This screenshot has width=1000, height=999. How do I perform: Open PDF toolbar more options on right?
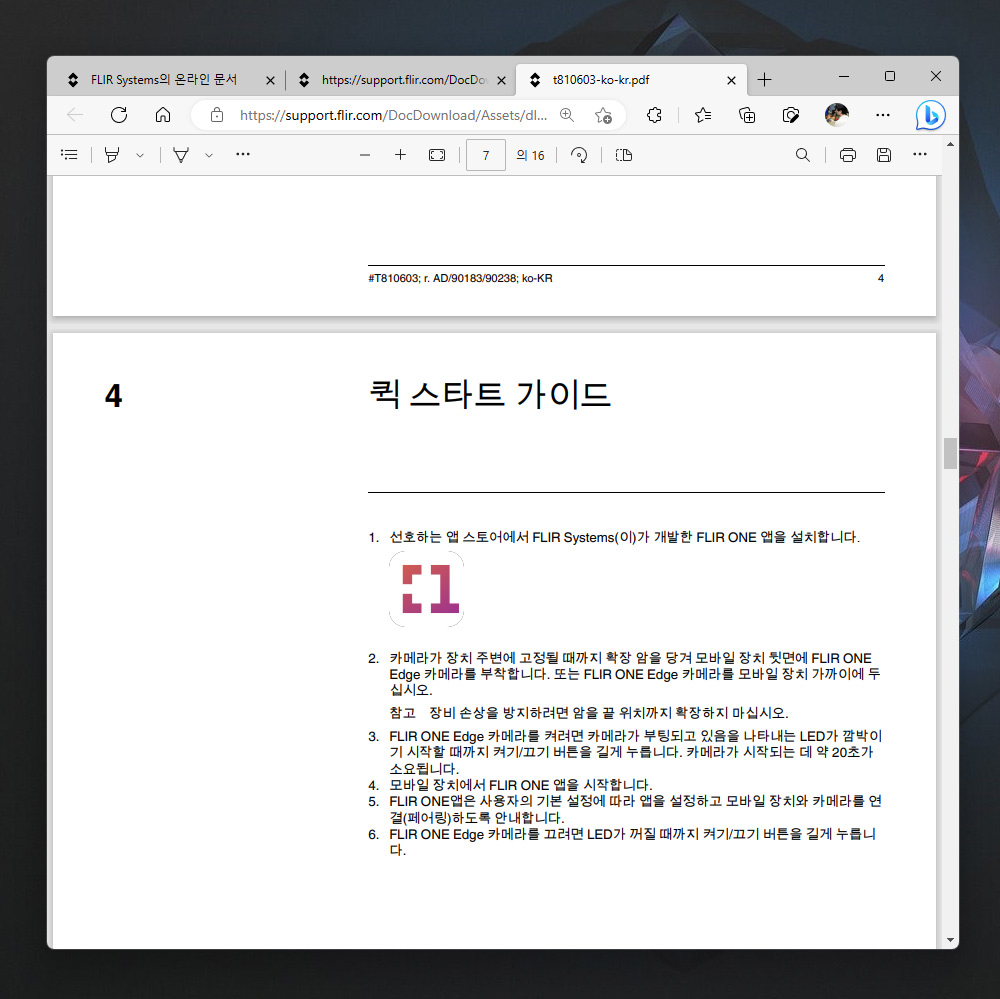coord(920,154)
